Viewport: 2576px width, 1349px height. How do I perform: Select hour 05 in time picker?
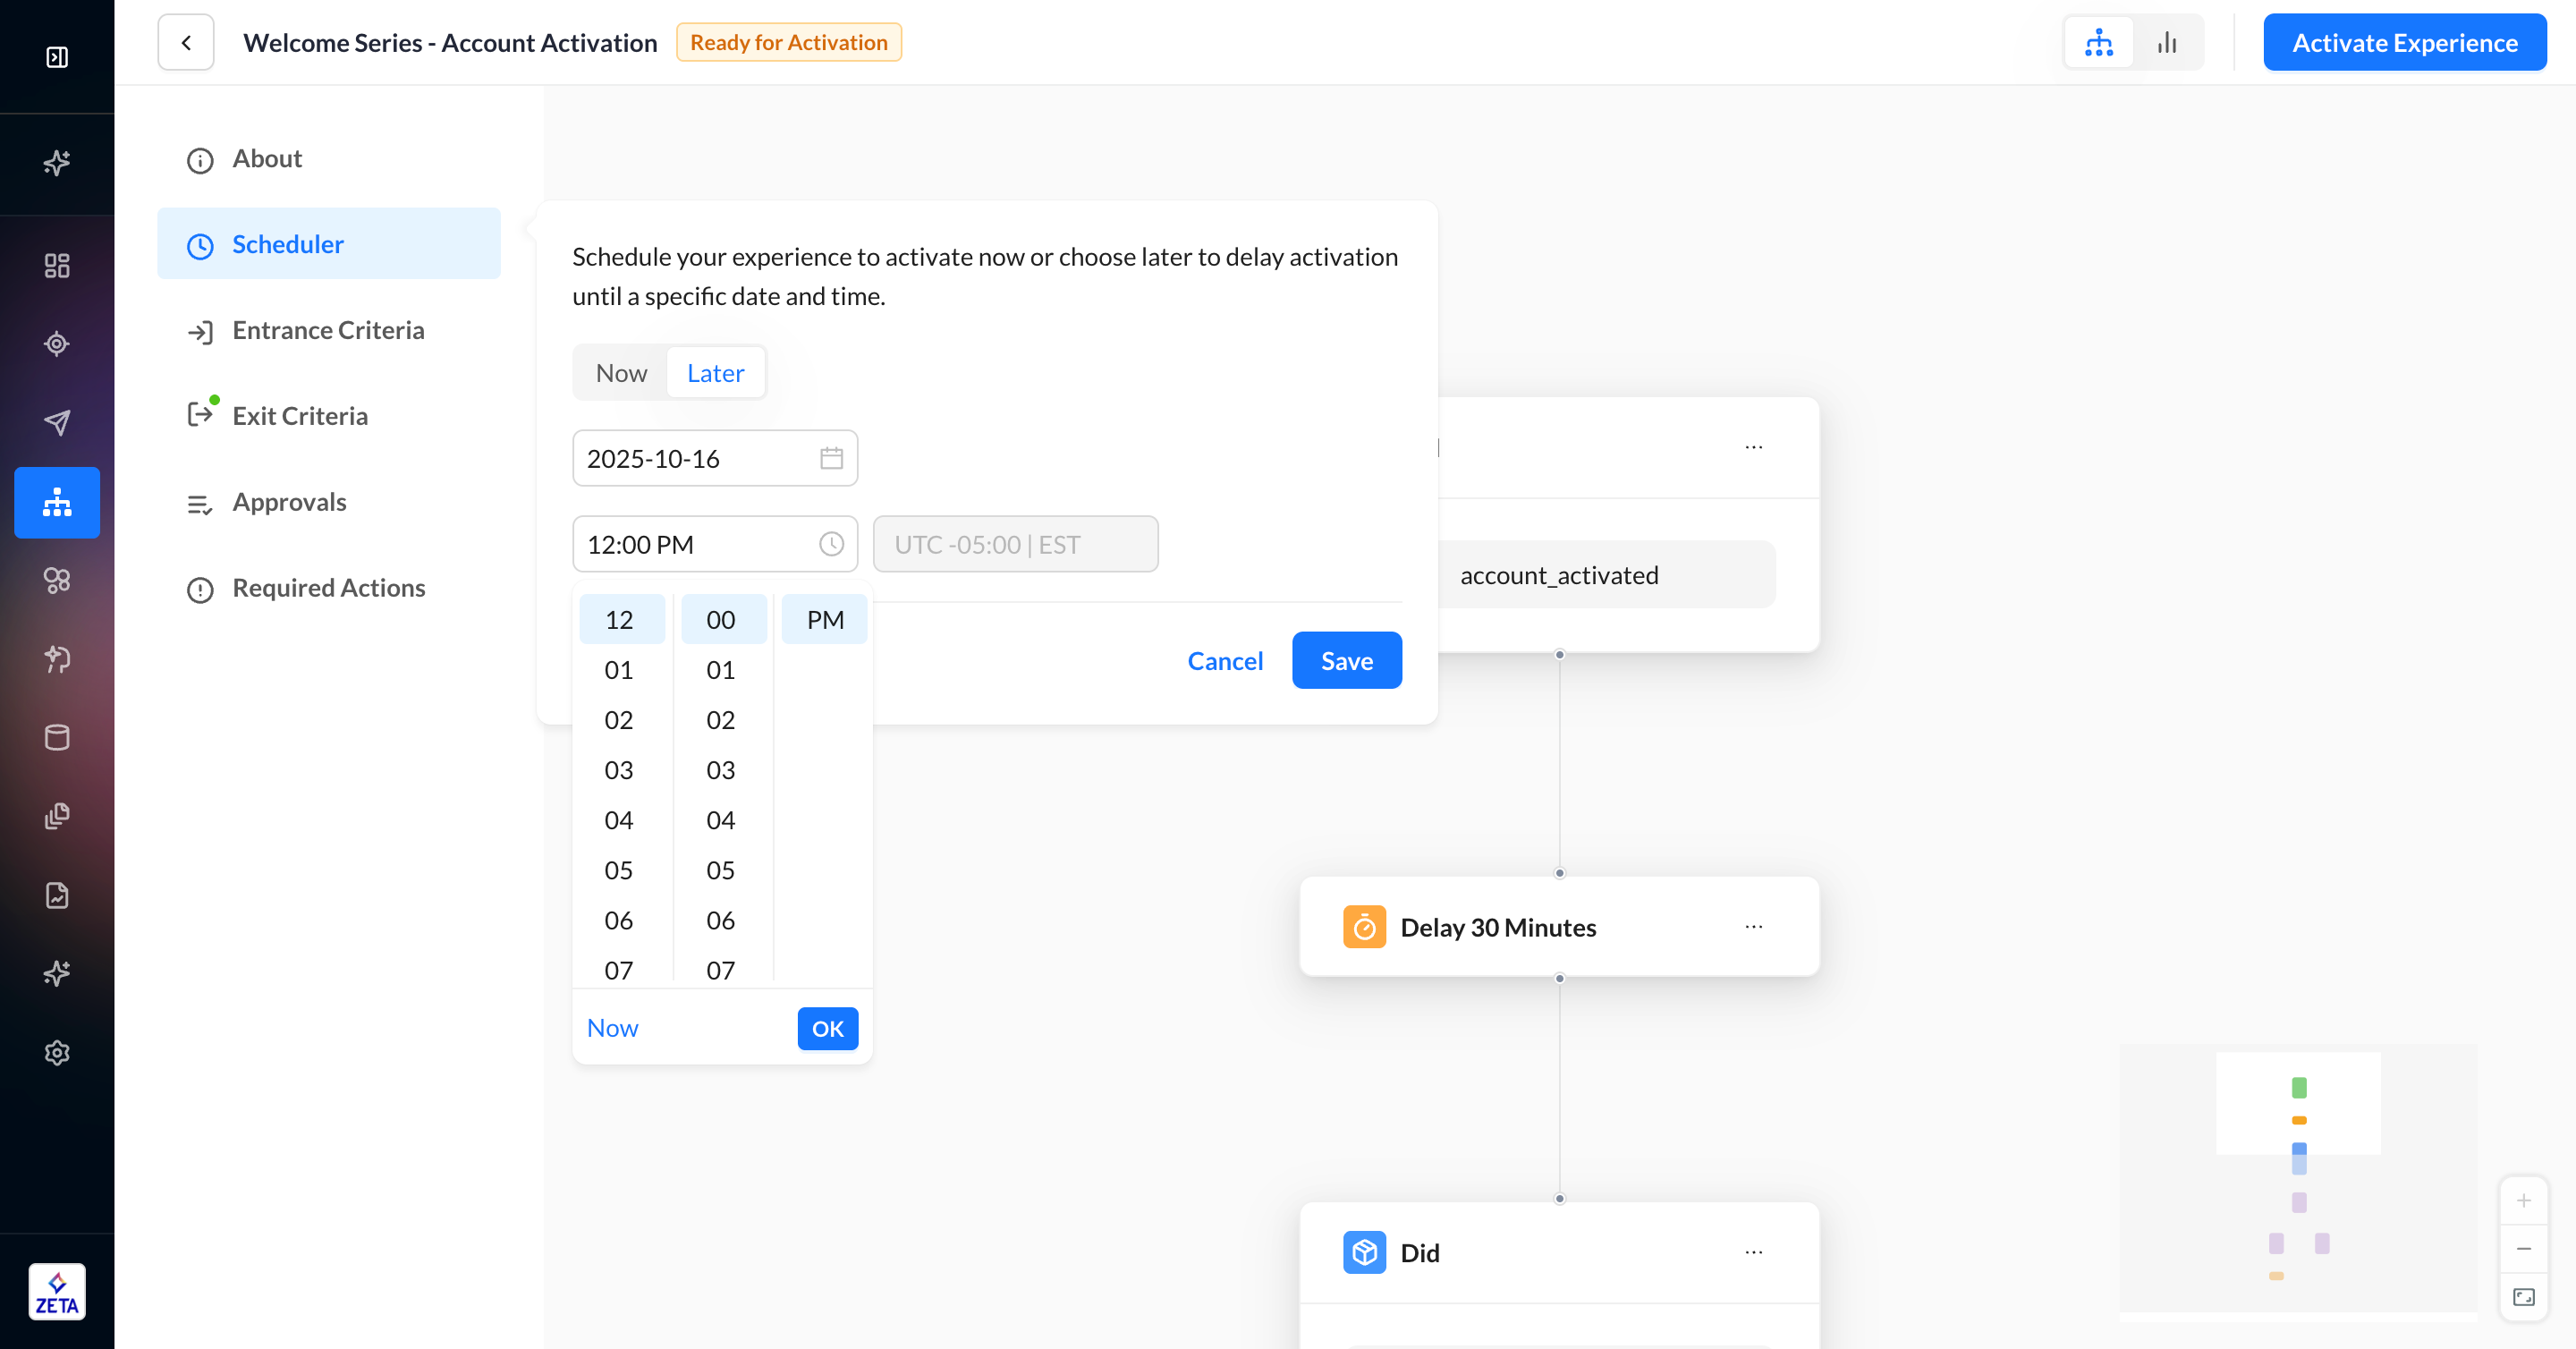tap(618, 870)
